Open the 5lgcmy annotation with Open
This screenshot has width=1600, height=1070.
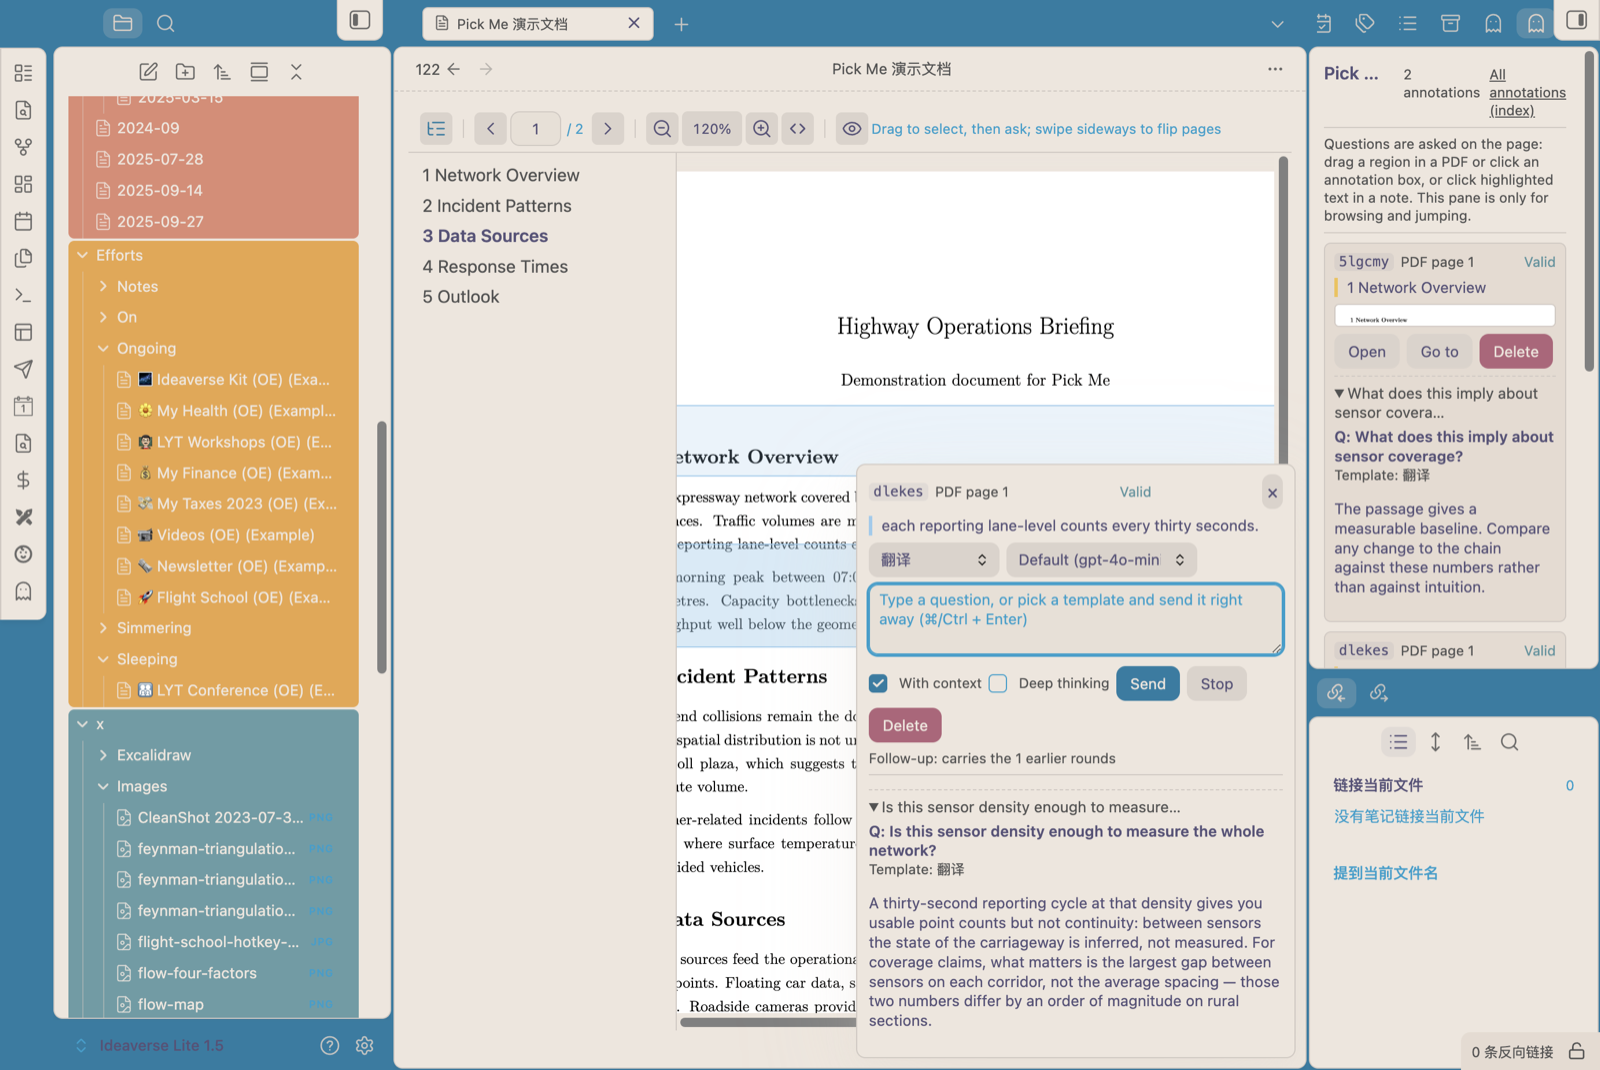coord(1367,352)
